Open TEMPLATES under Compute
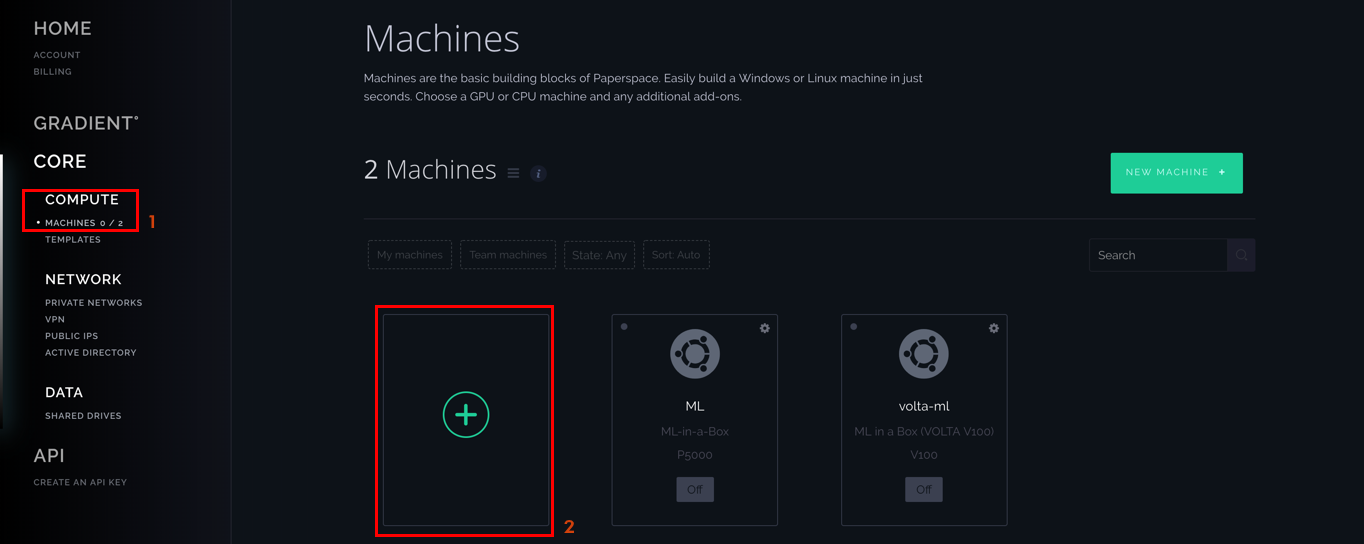 tap(73, 240)
